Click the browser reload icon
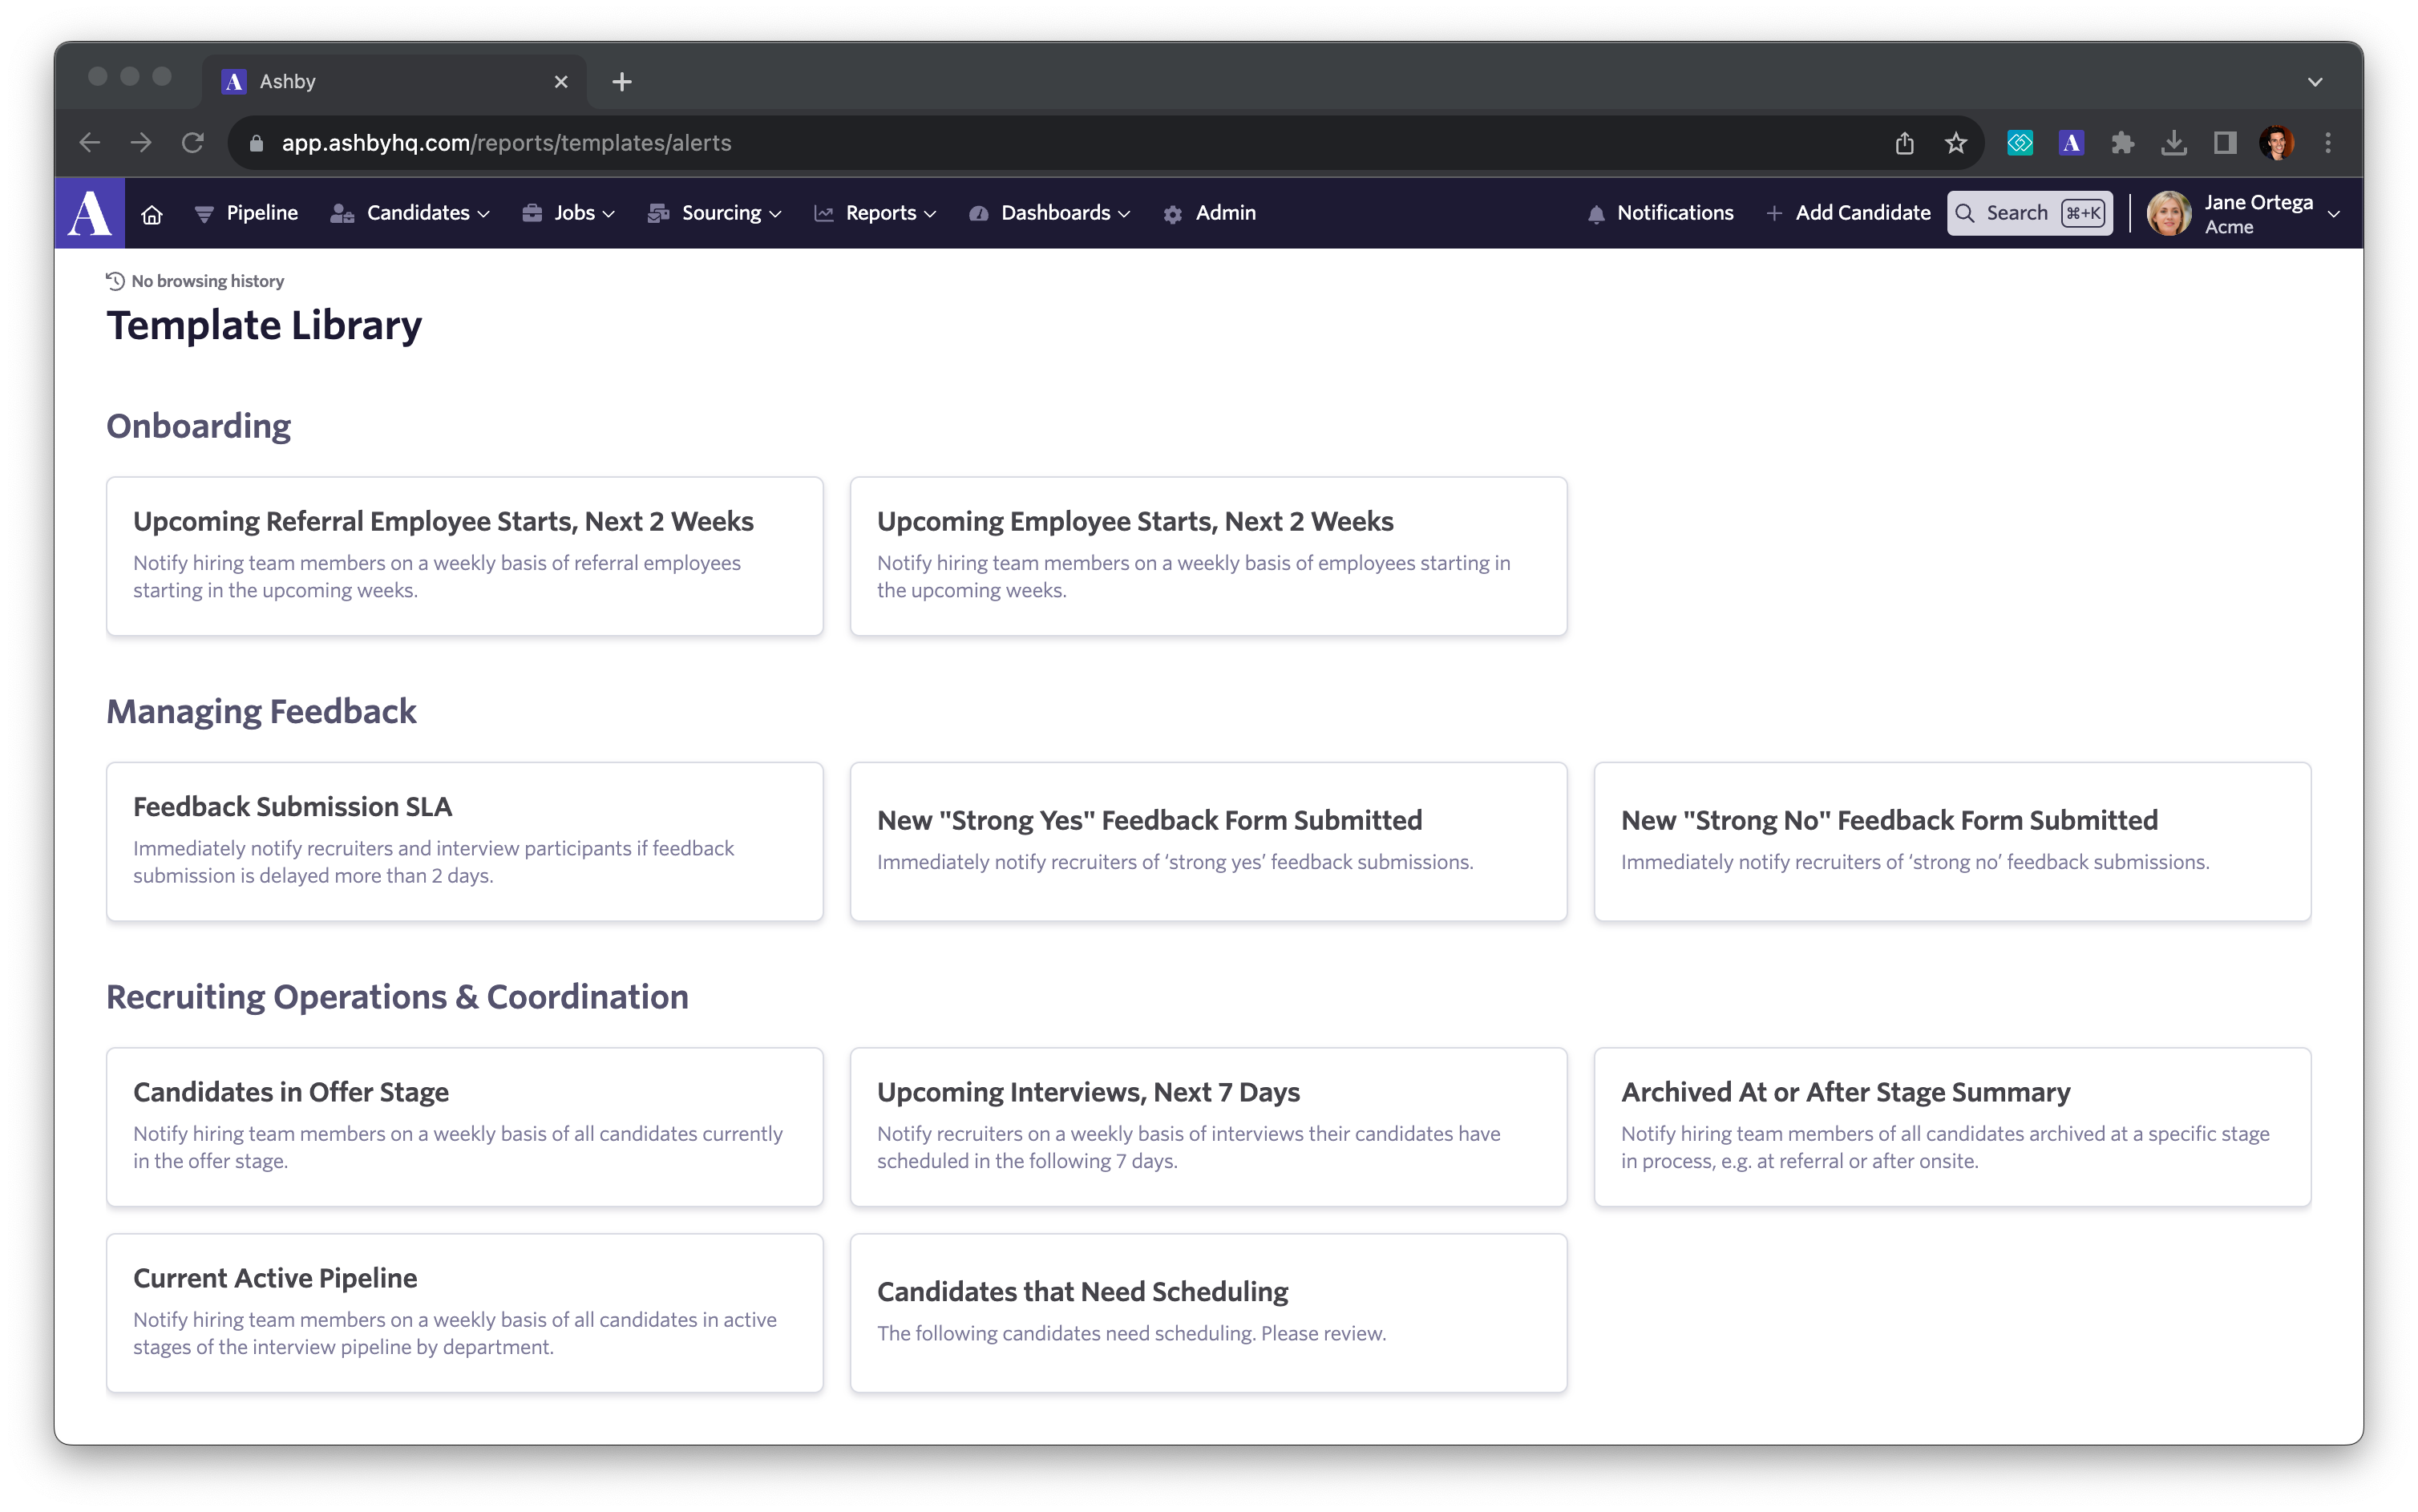Image resolution: width=2418 pixels, height=1512 pixels. pyautogui.click(x=193, y=143)
